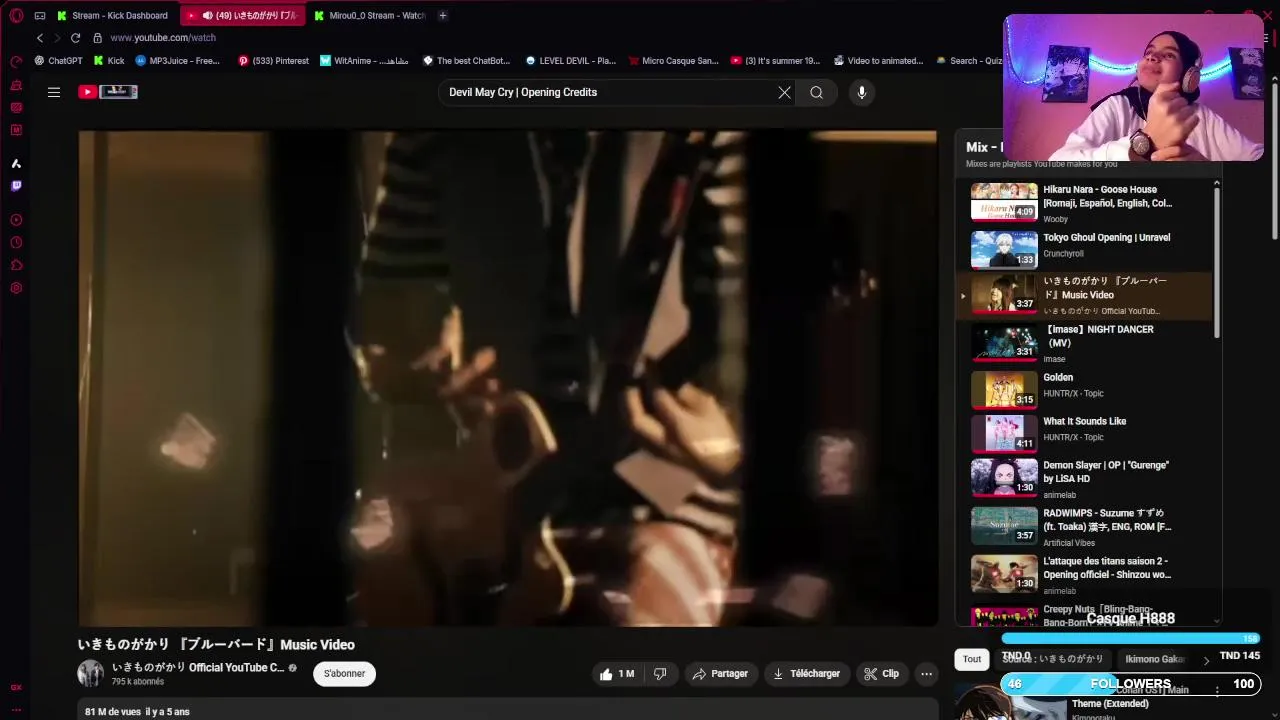
Task: Create a Clip with scissors button
Action: [881, 674]
